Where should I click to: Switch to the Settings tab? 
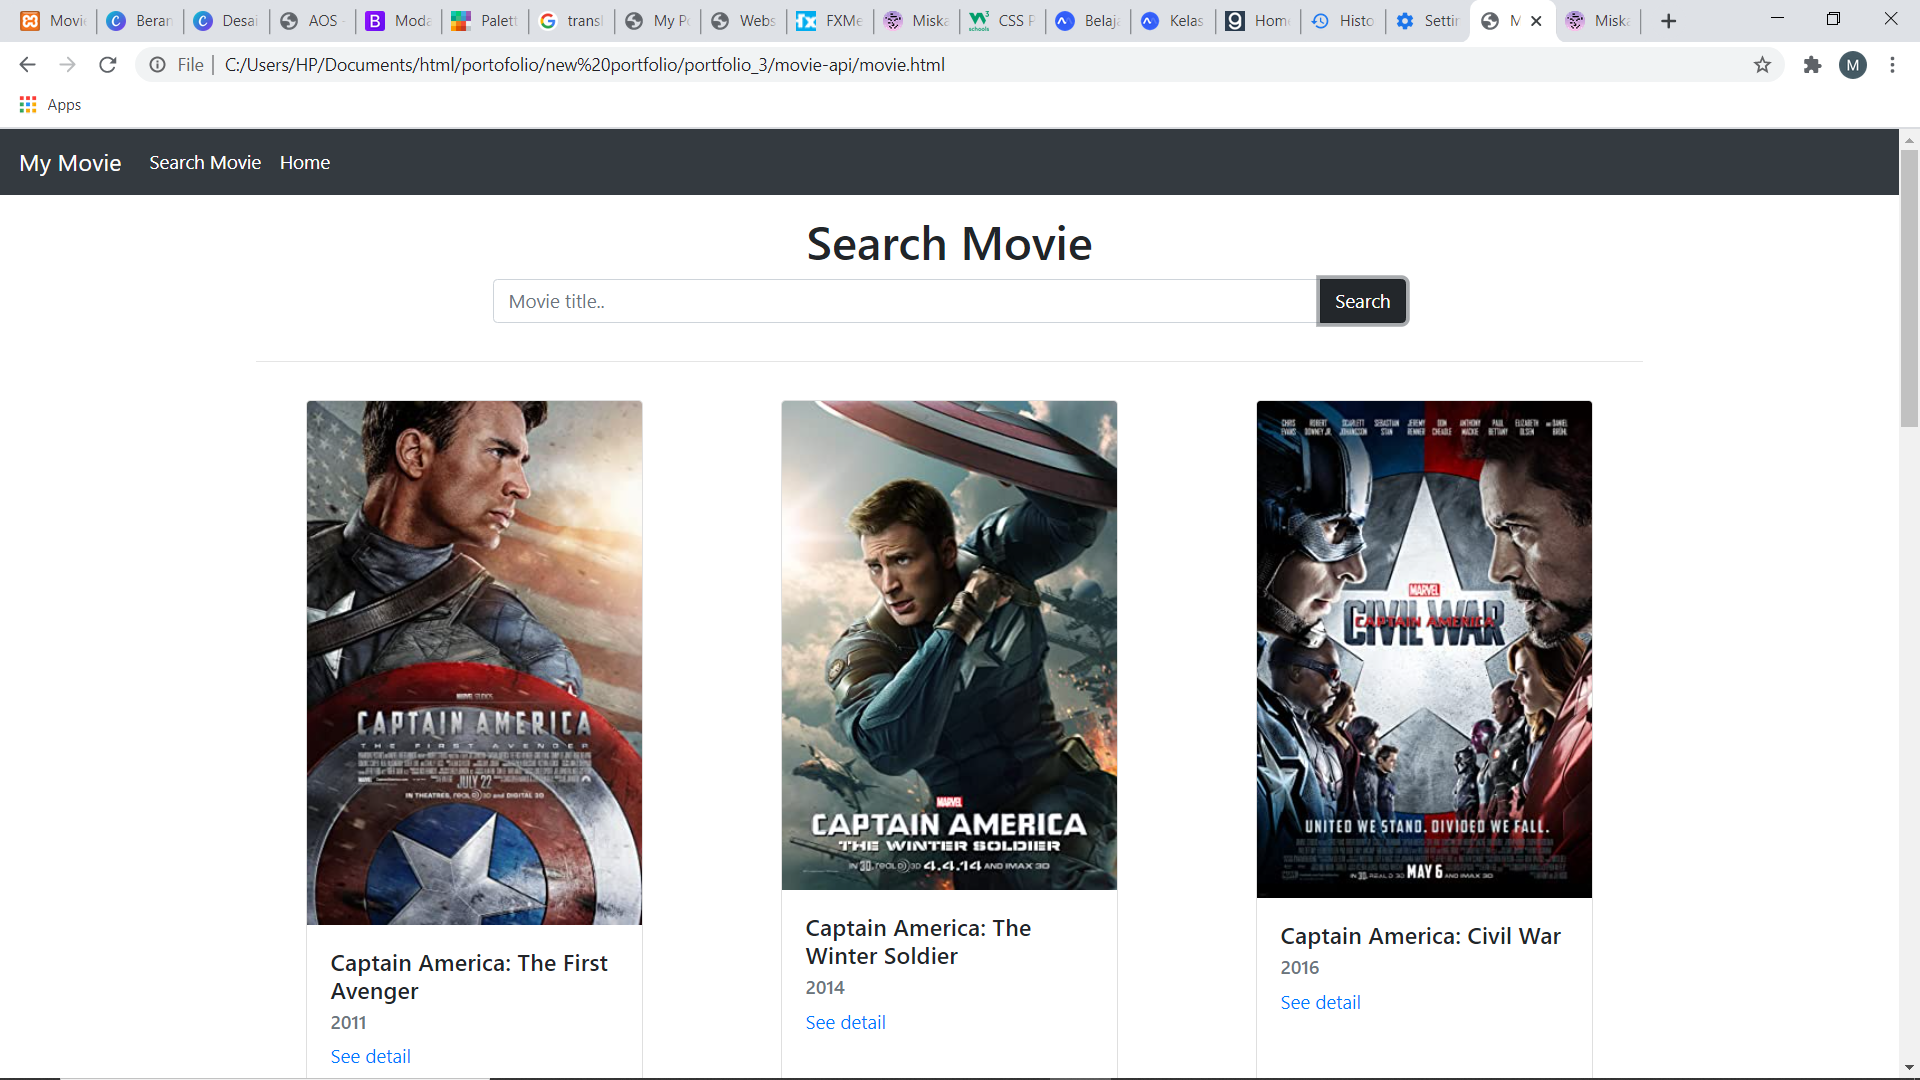1428,21
